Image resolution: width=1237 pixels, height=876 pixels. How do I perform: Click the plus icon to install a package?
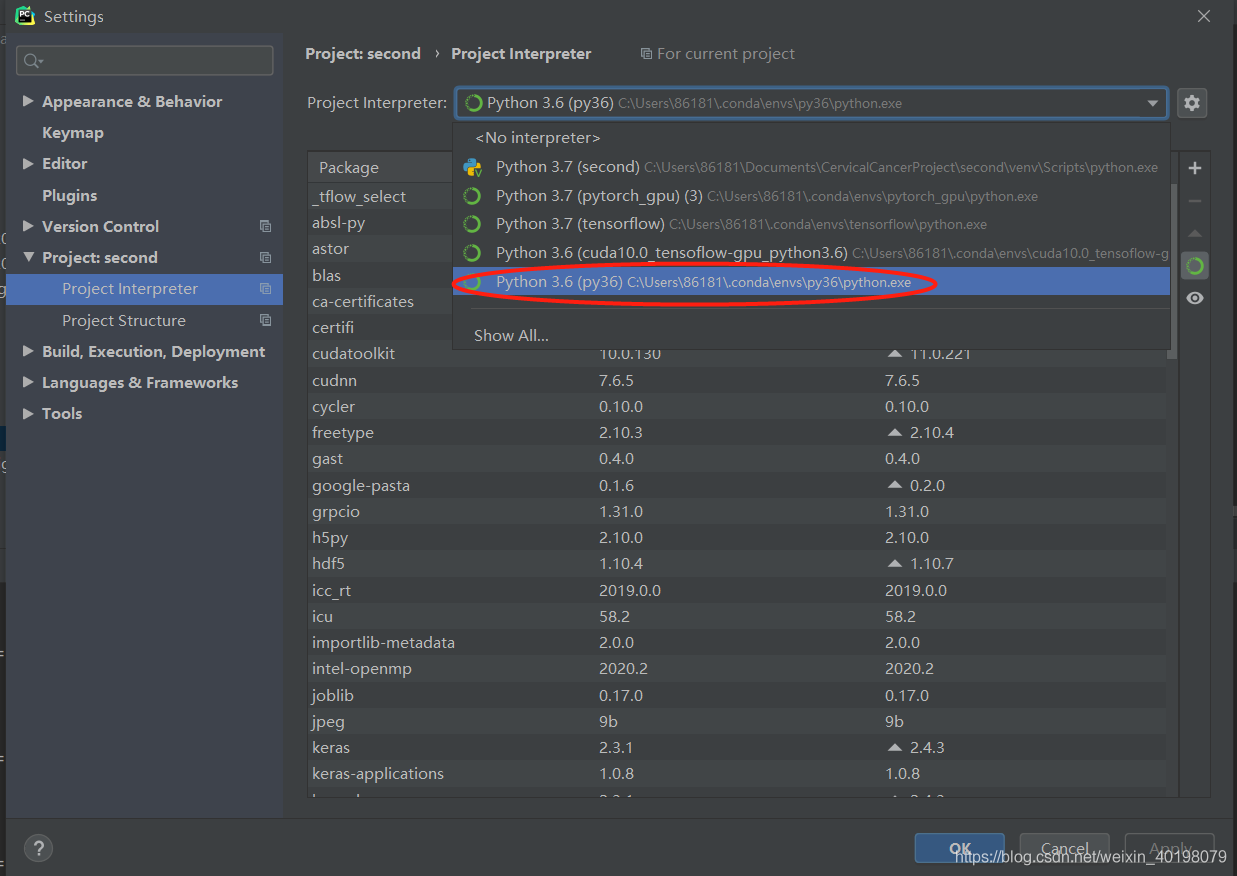coord(1195,168)
